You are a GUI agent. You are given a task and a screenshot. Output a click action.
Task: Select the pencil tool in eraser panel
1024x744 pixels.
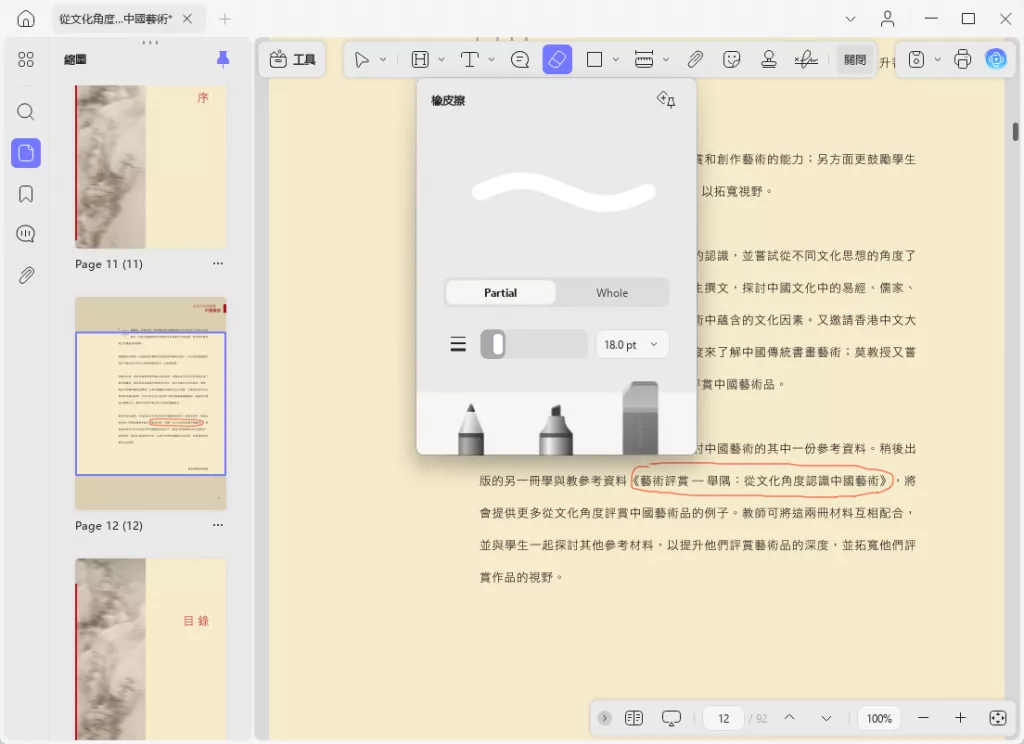[471, 428]
